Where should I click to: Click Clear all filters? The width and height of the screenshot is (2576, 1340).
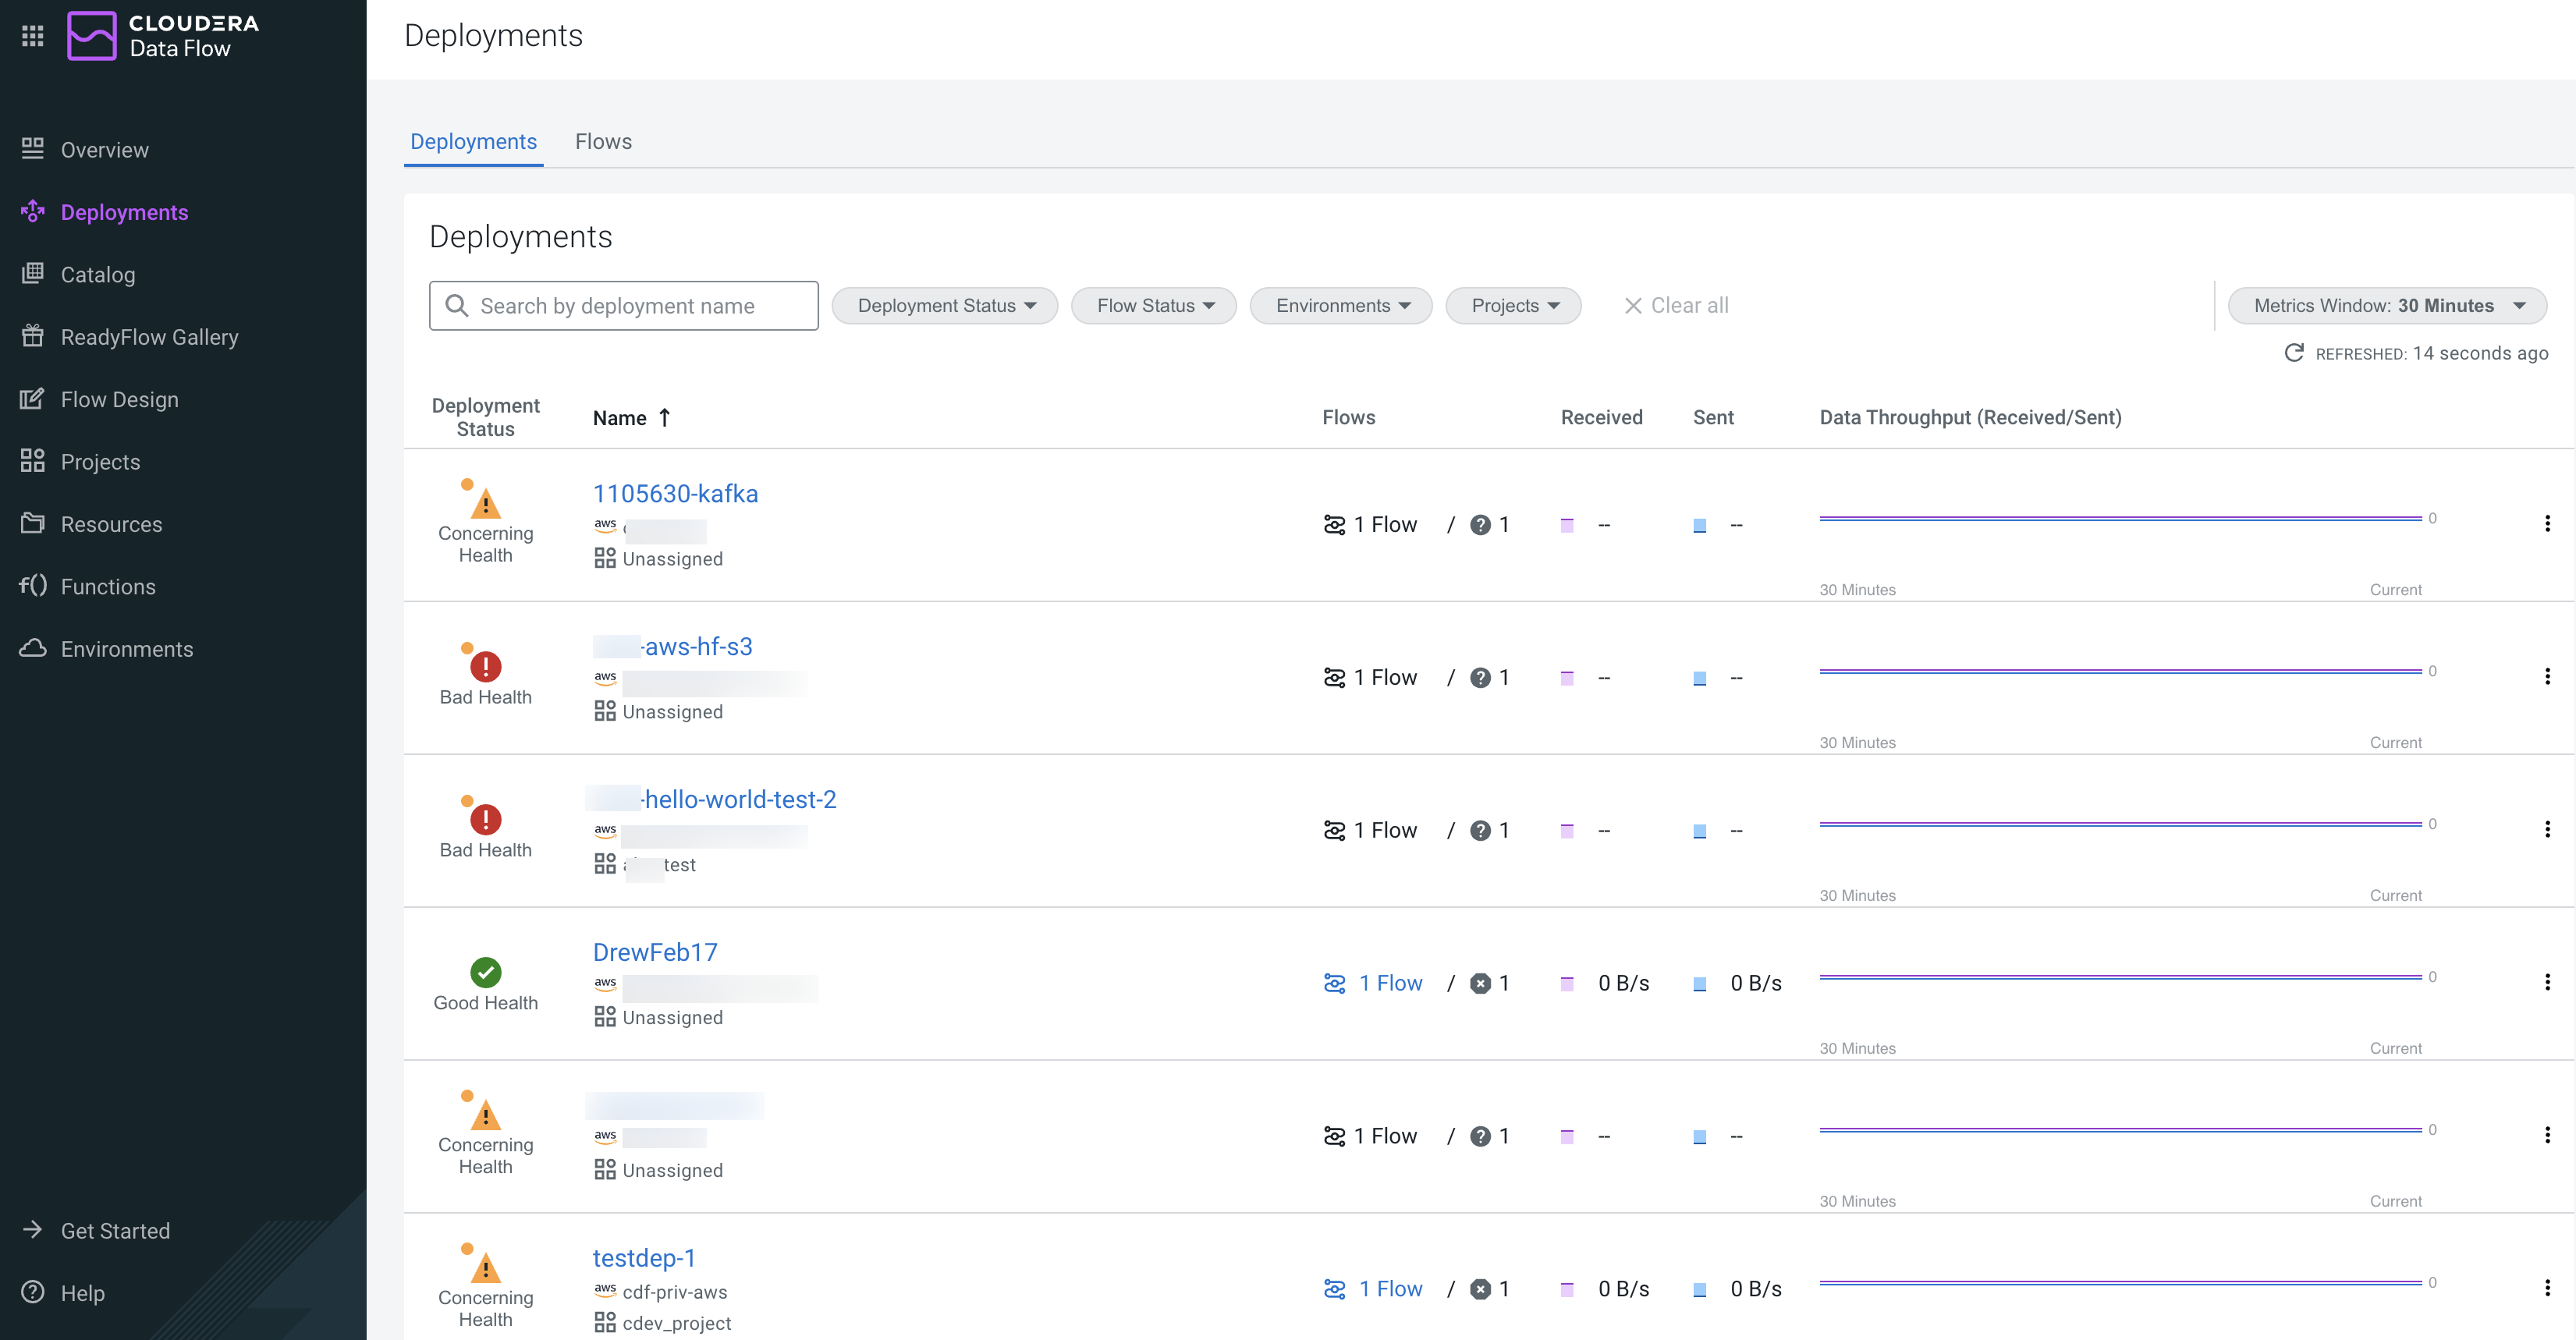(x=1676, y=306)
